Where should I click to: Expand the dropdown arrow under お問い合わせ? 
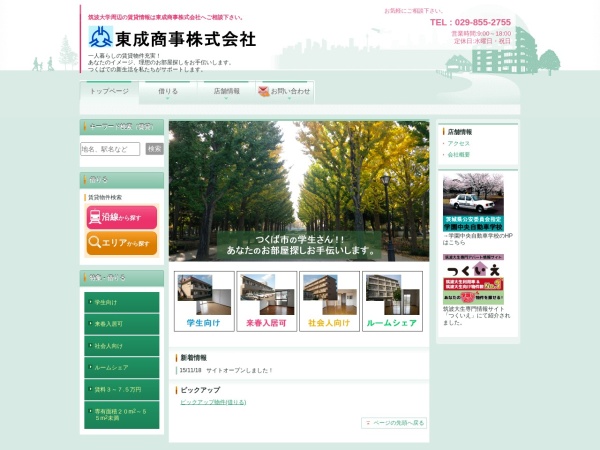289,99
